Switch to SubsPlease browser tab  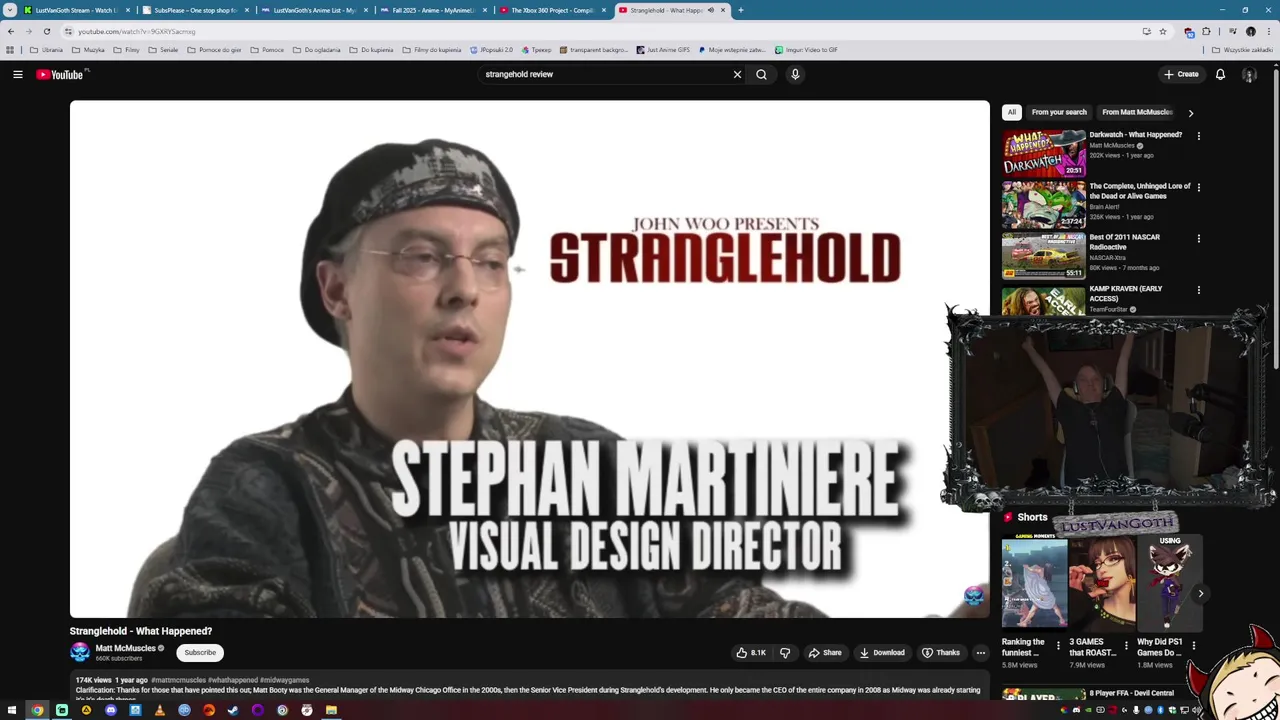[x=196, y=10]
